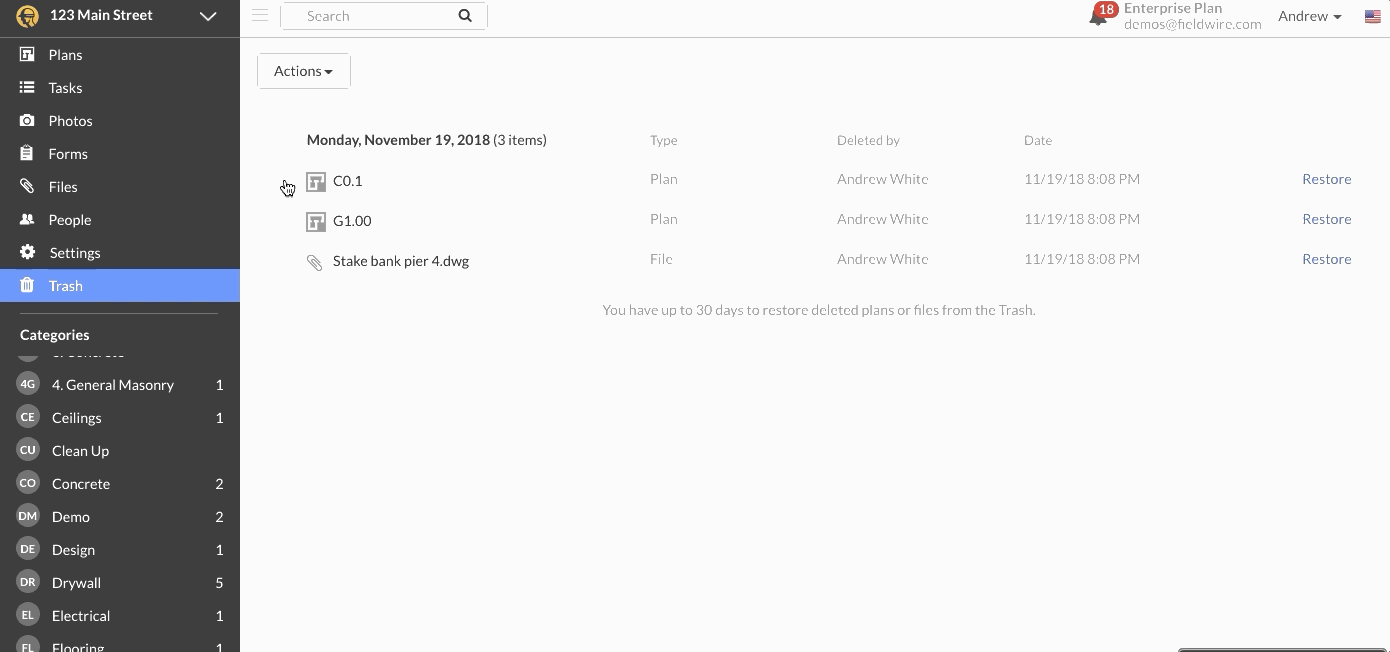The height and width of the screenshot is (652, 1390).
Task: Click the Tasks list icon
Action: coord(27,87)
